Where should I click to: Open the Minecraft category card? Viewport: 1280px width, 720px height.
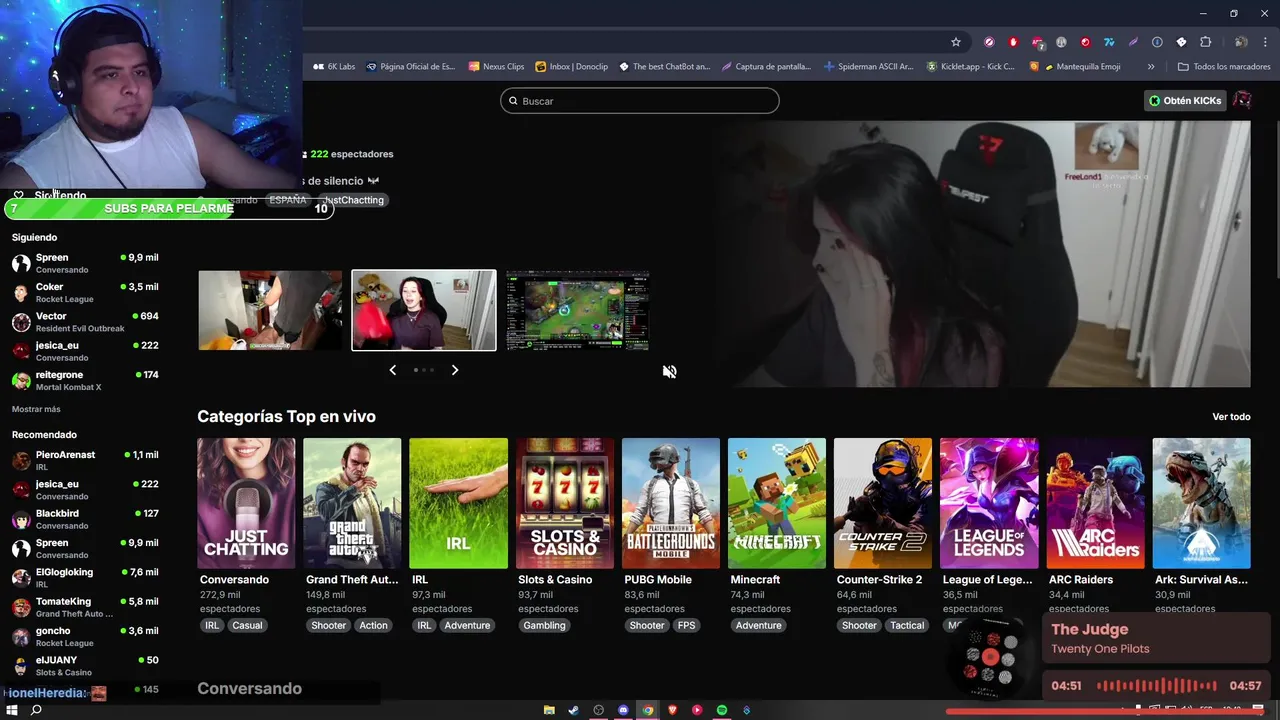(777, 503)
